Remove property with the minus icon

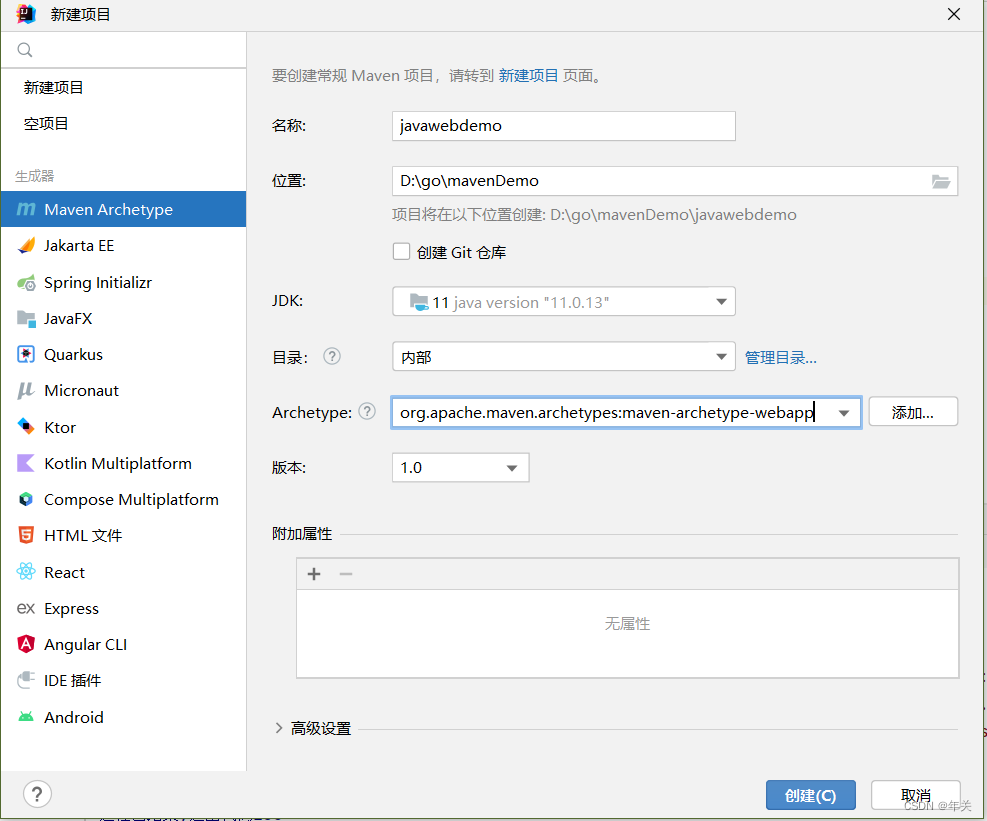coord(346,574)
